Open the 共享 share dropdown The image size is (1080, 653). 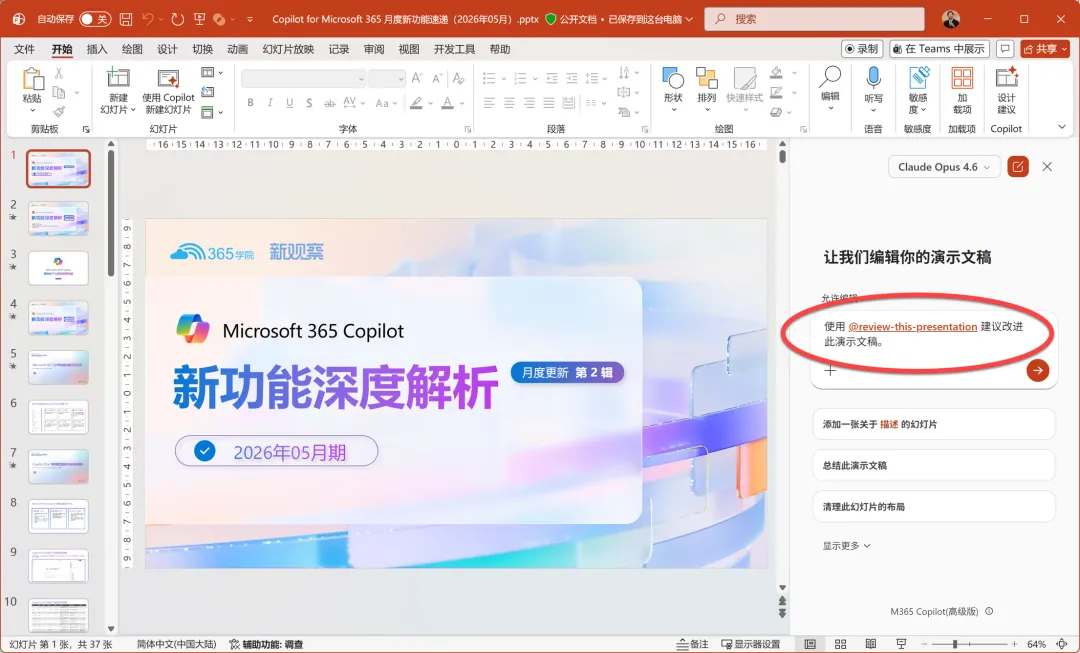(1045, 49)
